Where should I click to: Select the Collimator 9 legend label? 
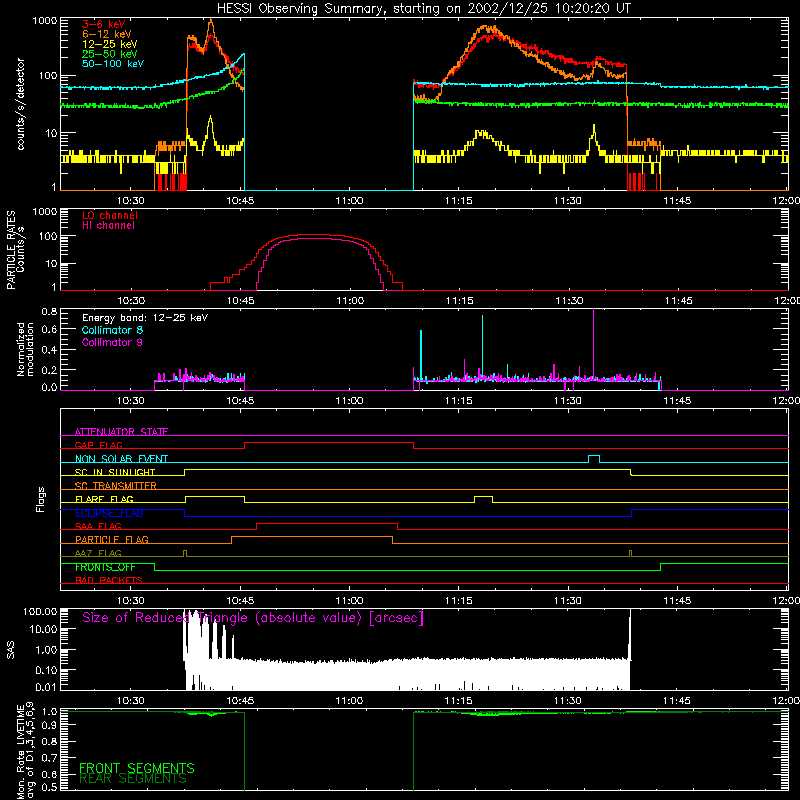point(112,342)
